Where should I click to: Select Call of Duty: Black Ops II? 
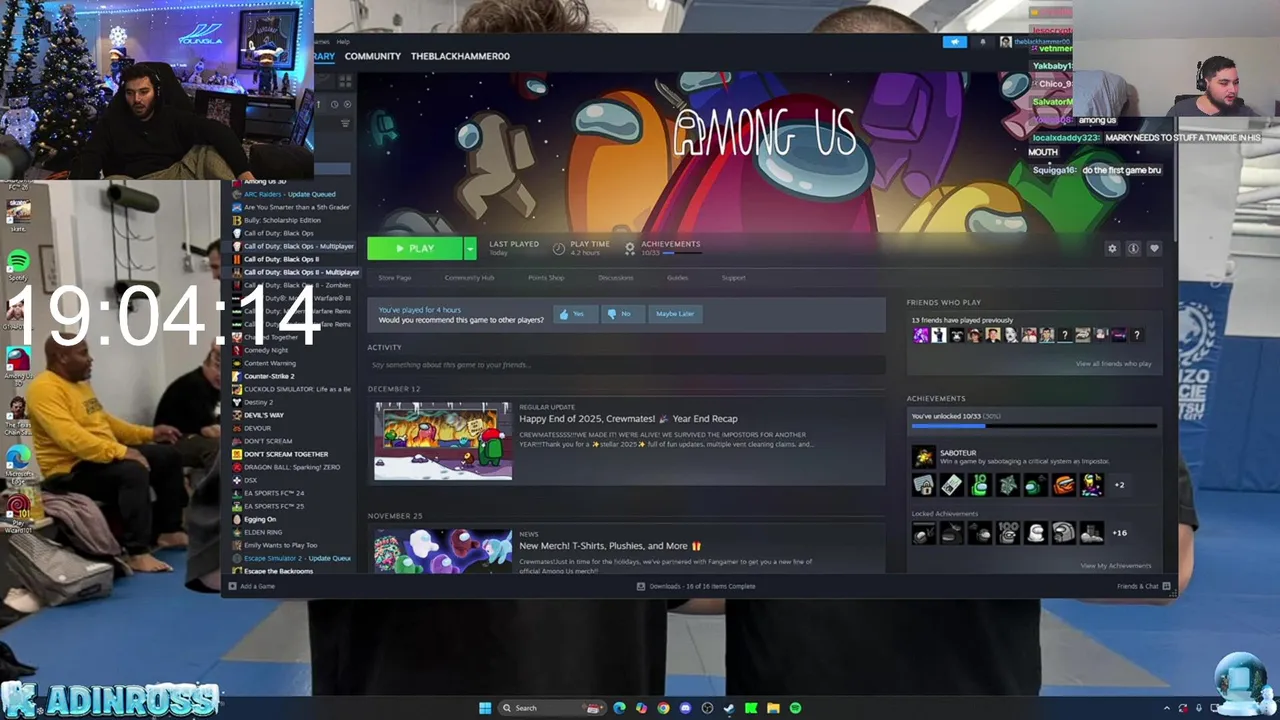tap(281, 259)
